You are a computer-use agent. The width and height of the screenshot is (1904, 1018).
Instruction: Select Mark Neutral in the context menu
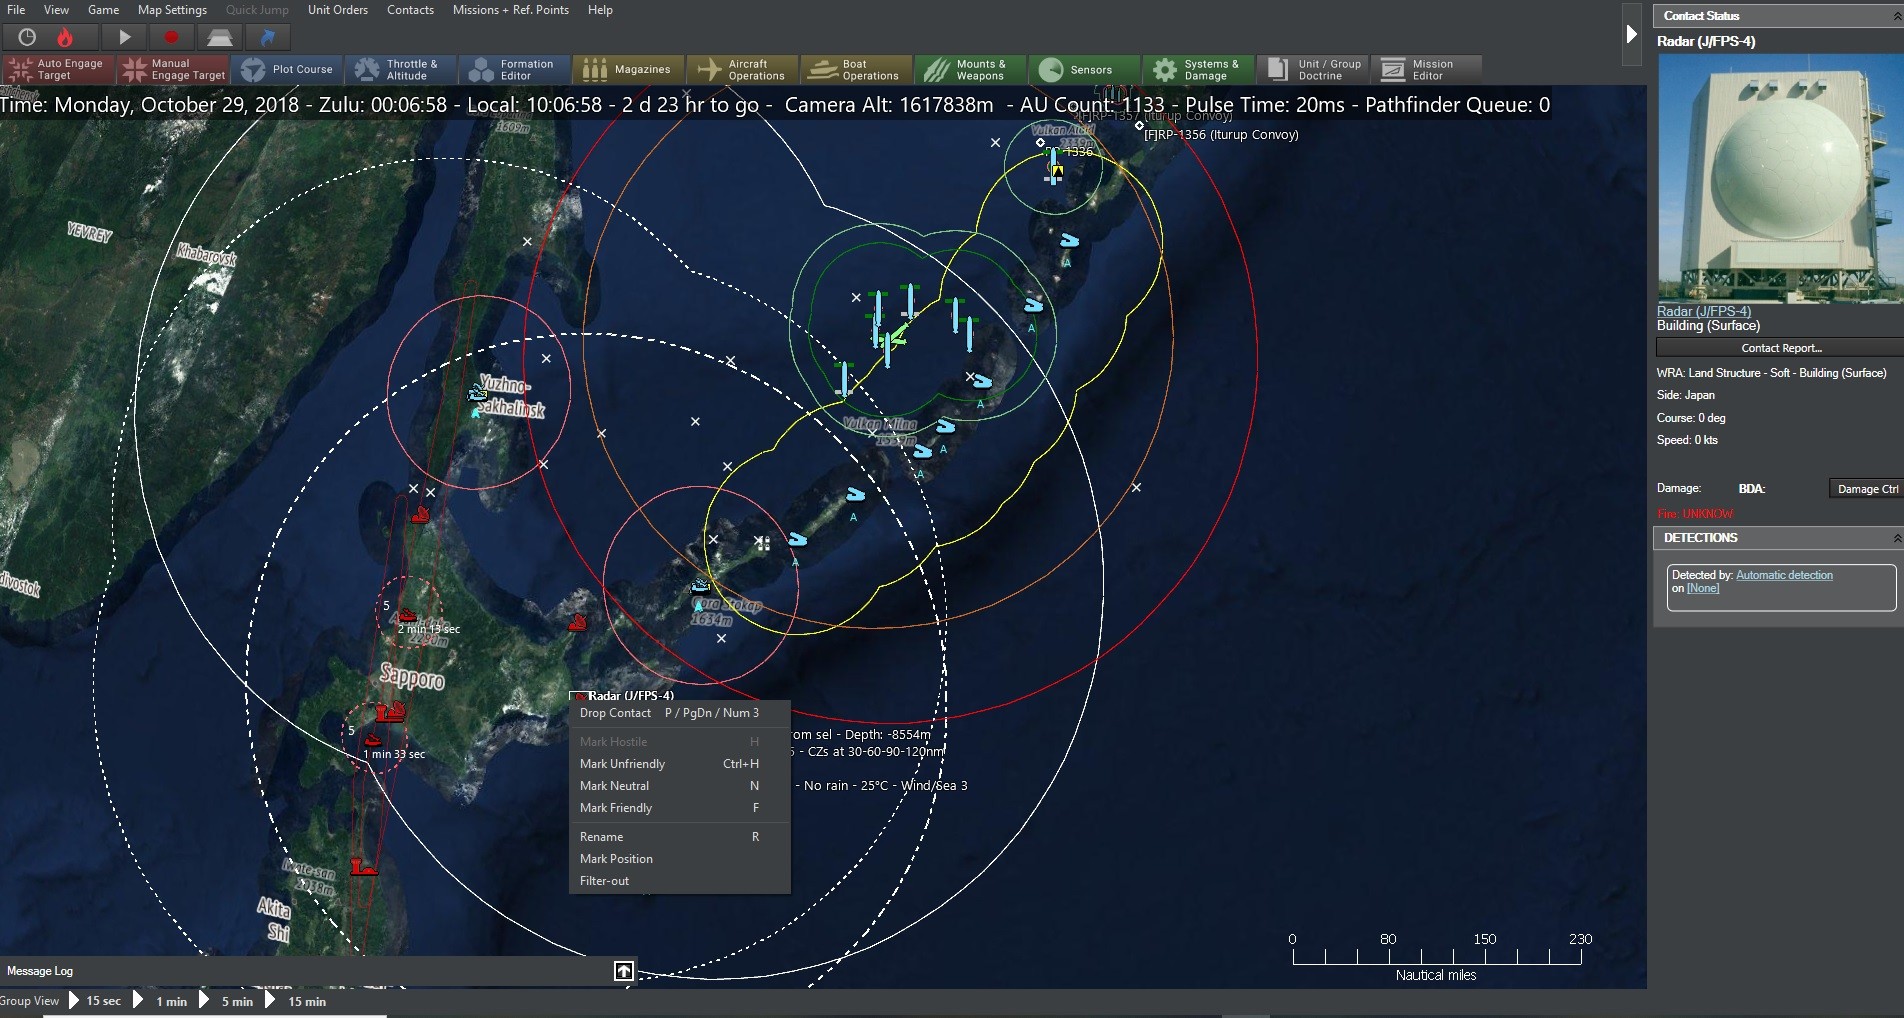pos(614,786)
